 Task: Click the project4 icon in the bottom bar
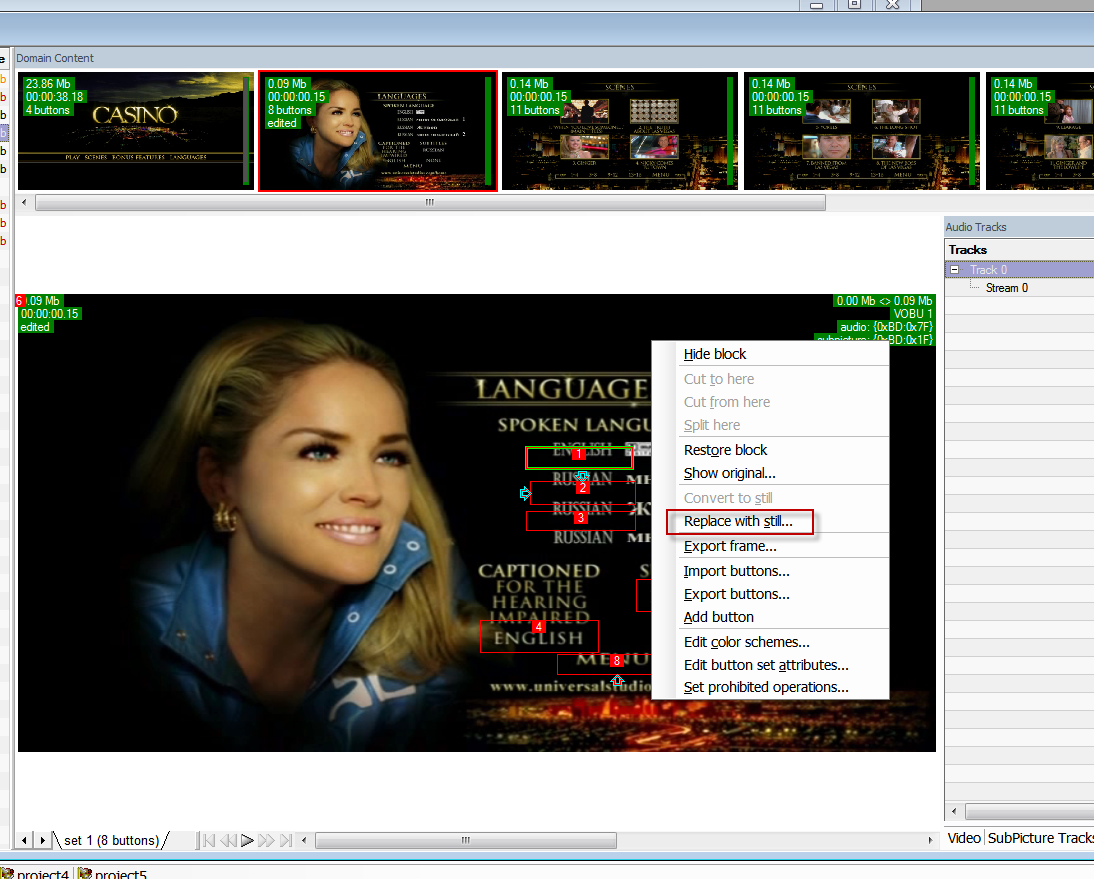(6, 873)
